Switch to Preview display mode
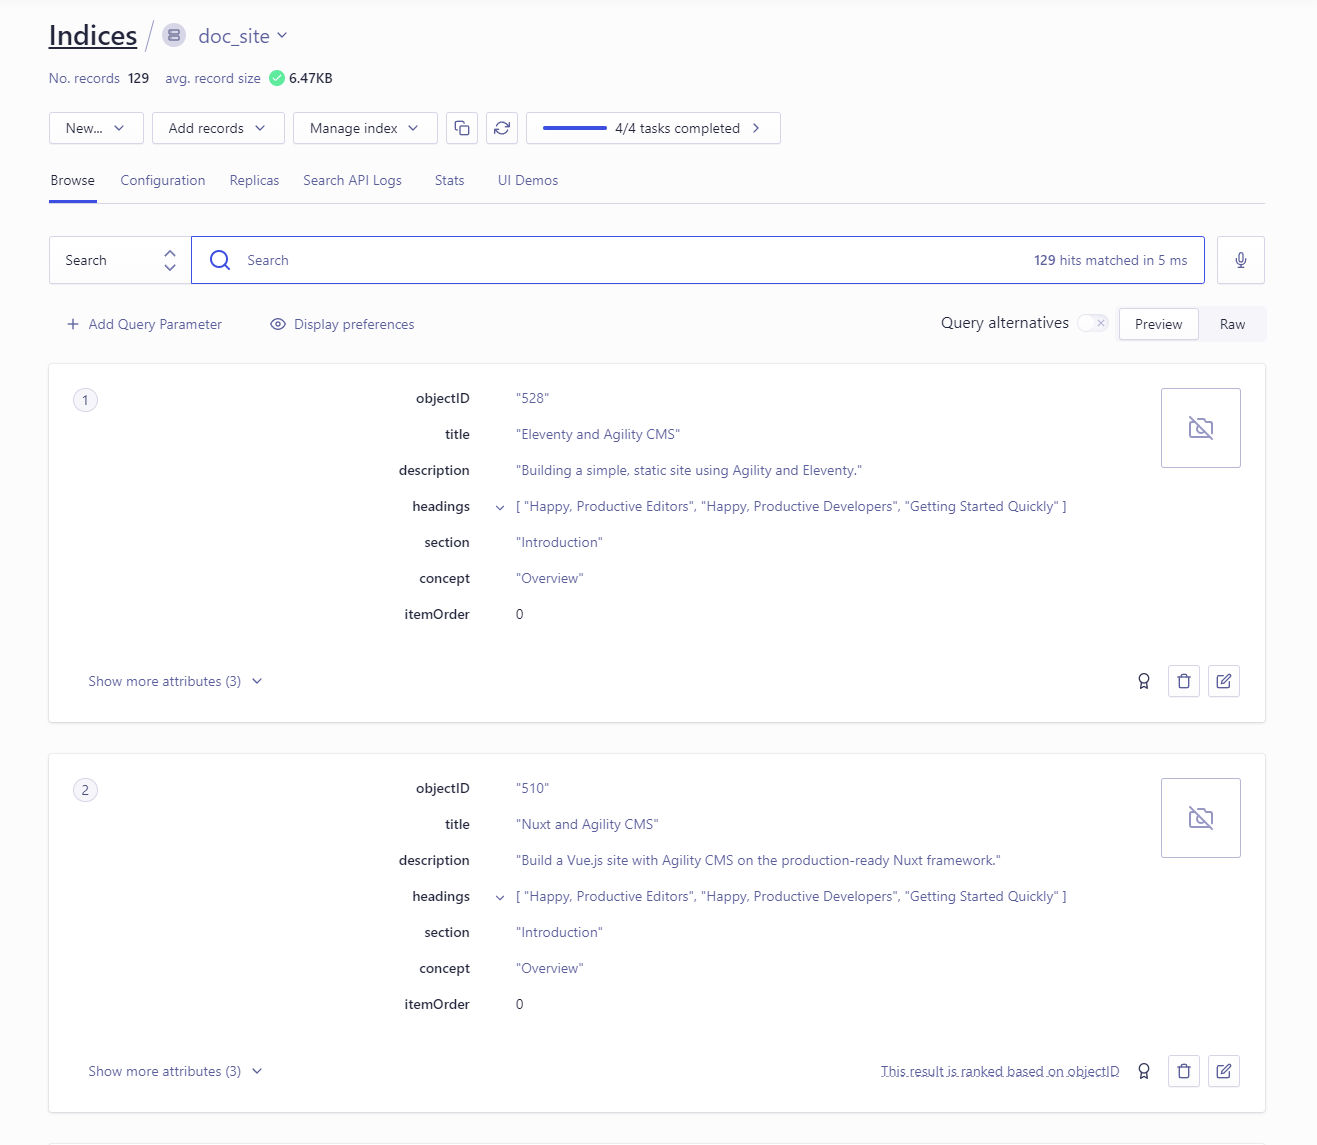This screenshot has height=1145, width=1317. [x=1159, y=324]
